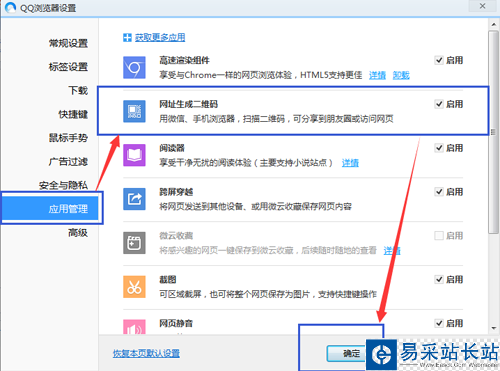
Task: Toggle 启用 checkbox for 跨屏穿越
Action: 439,192
